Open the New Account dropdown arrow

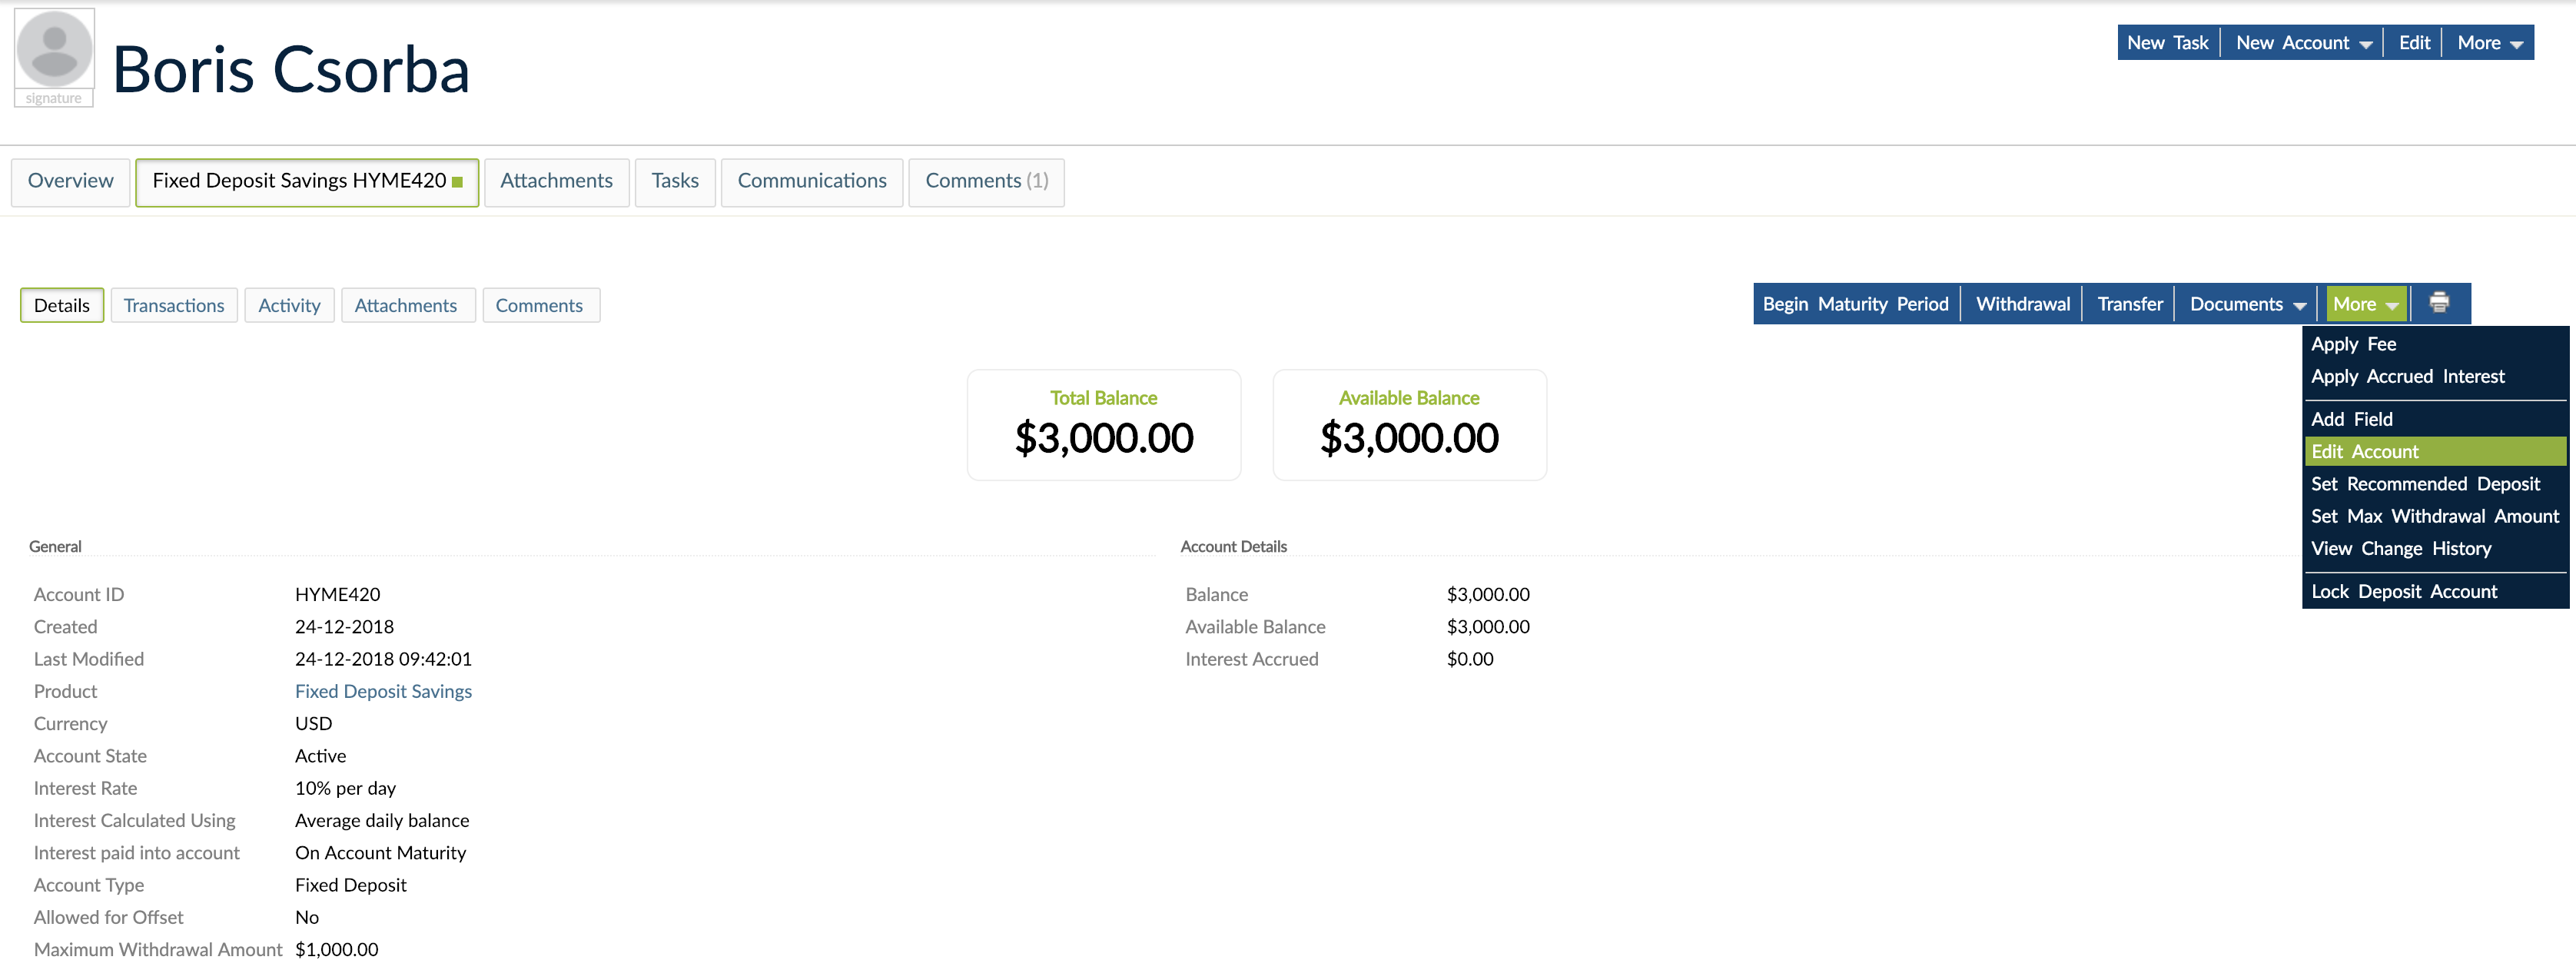[x=2366, y=43]
